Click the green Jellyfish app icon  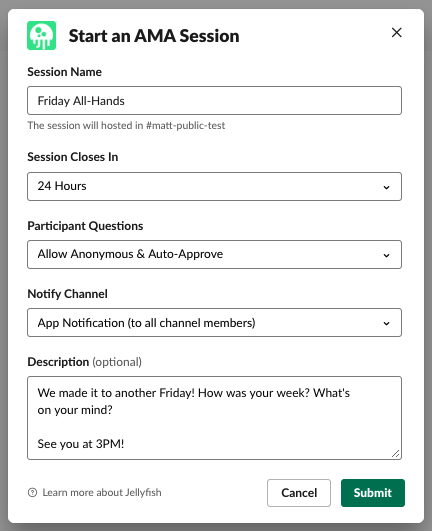pyautogui.click(x=41, y=36)
